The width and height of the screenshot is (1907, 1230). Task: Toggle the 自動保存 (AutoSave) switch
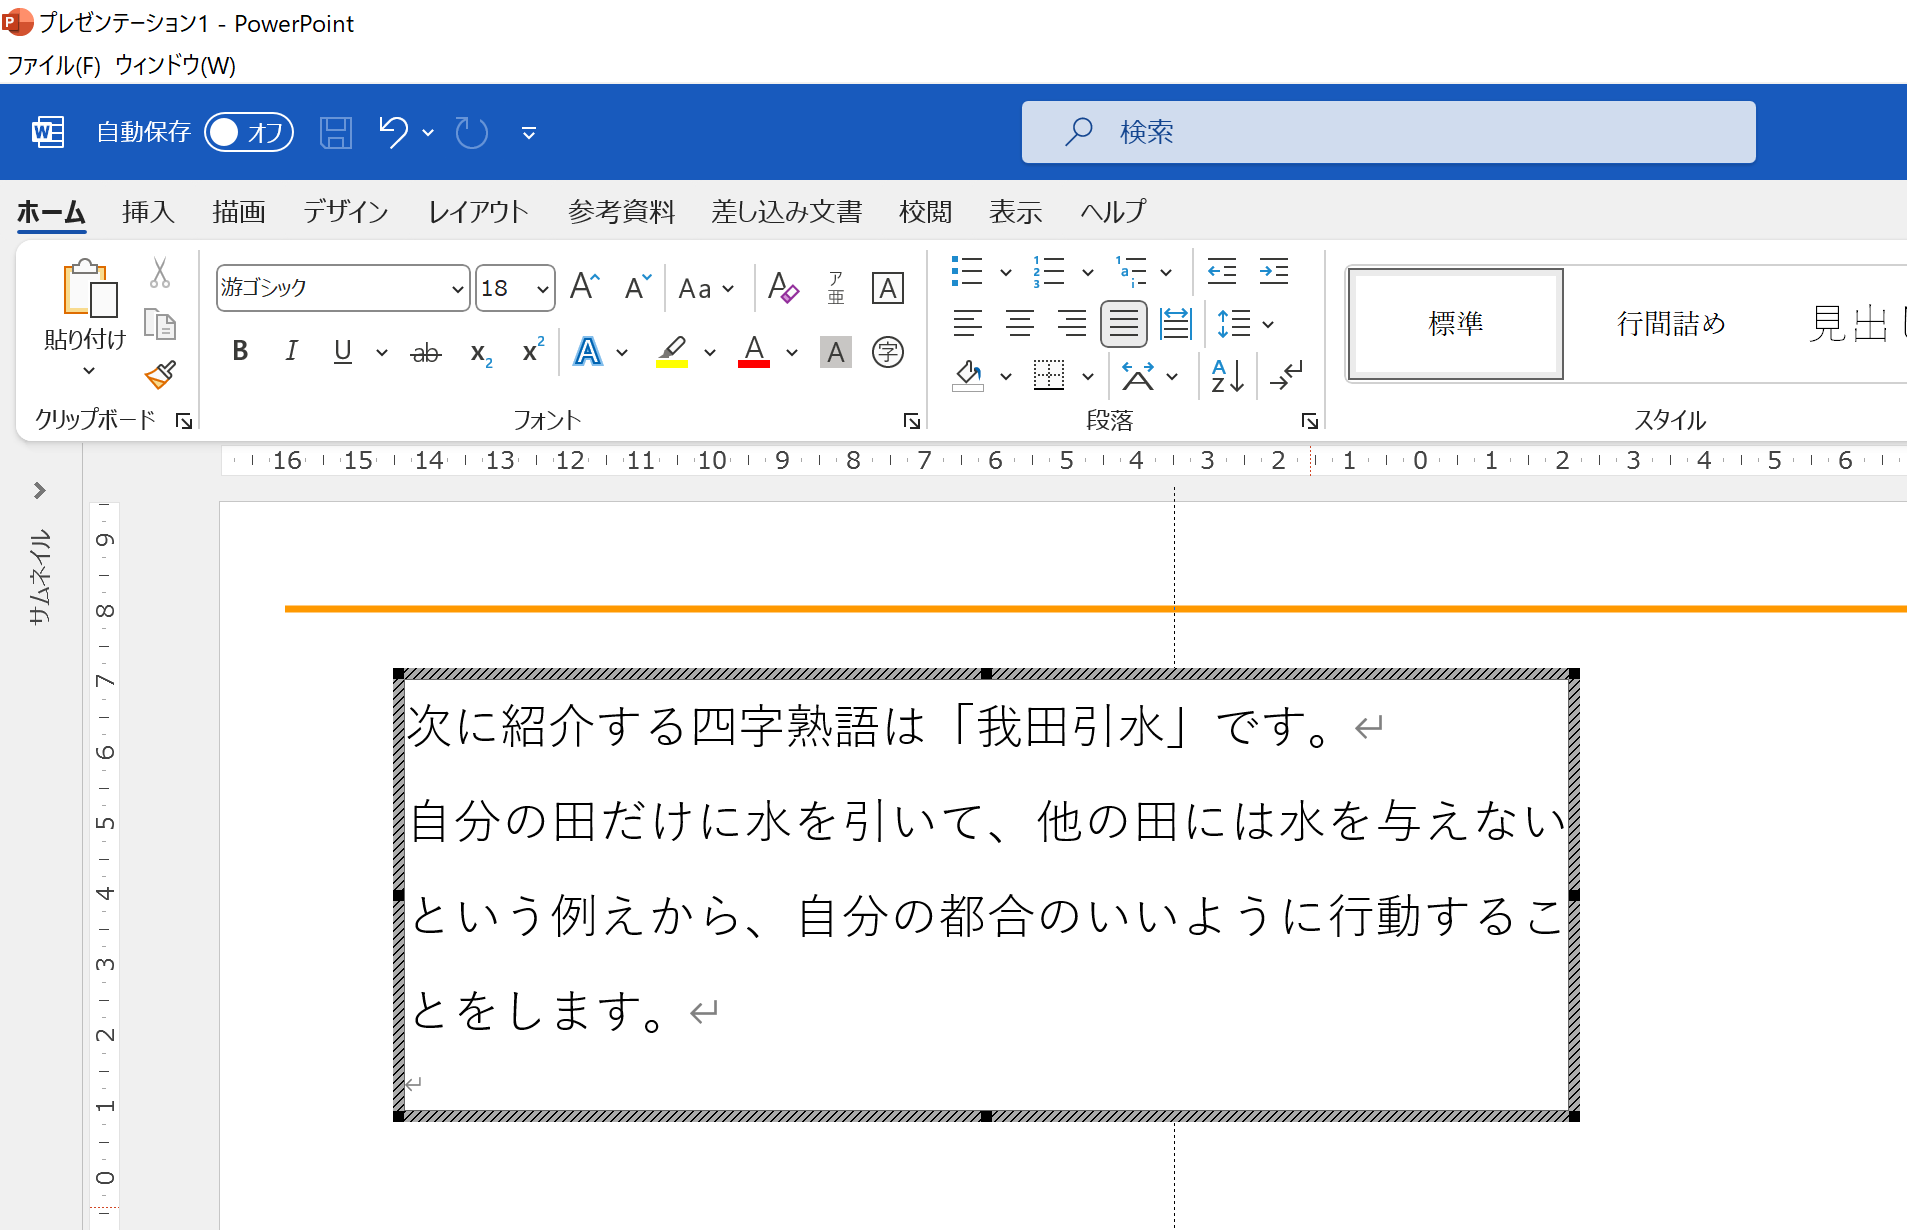248,131
